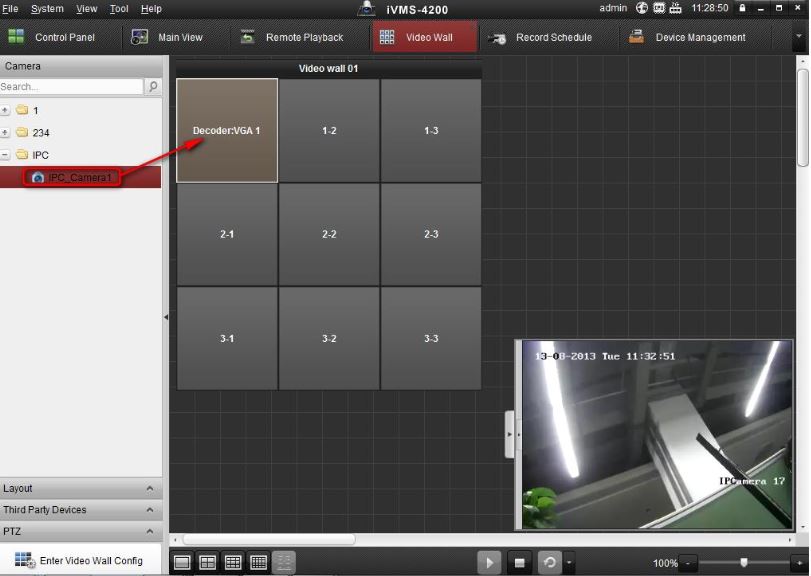Select video wall screen 2-2
The image size is (811, 576).
tap(329, 234)
